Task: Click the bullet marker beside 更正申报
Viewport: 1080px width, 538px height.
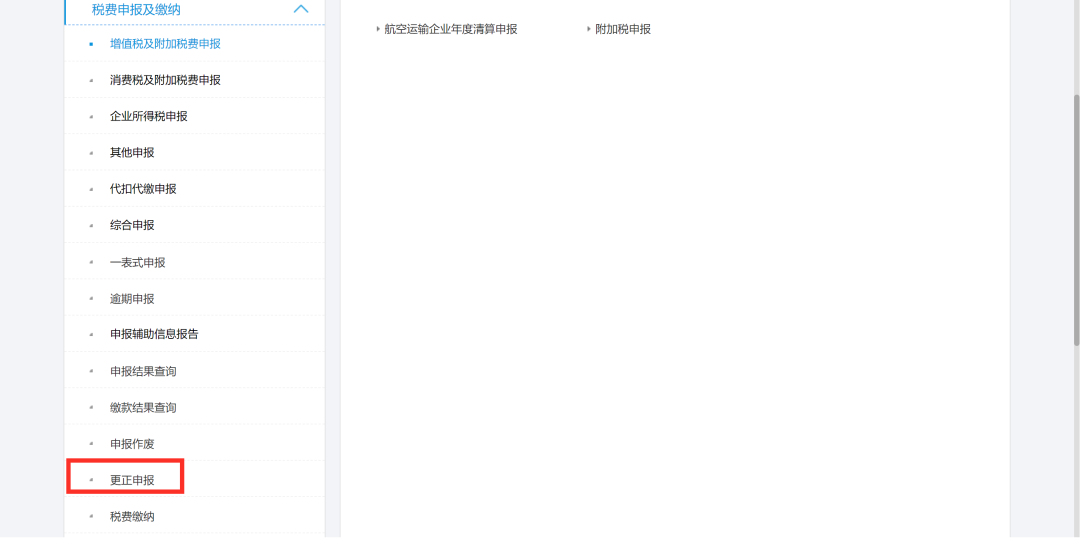Action: point(91,481)
